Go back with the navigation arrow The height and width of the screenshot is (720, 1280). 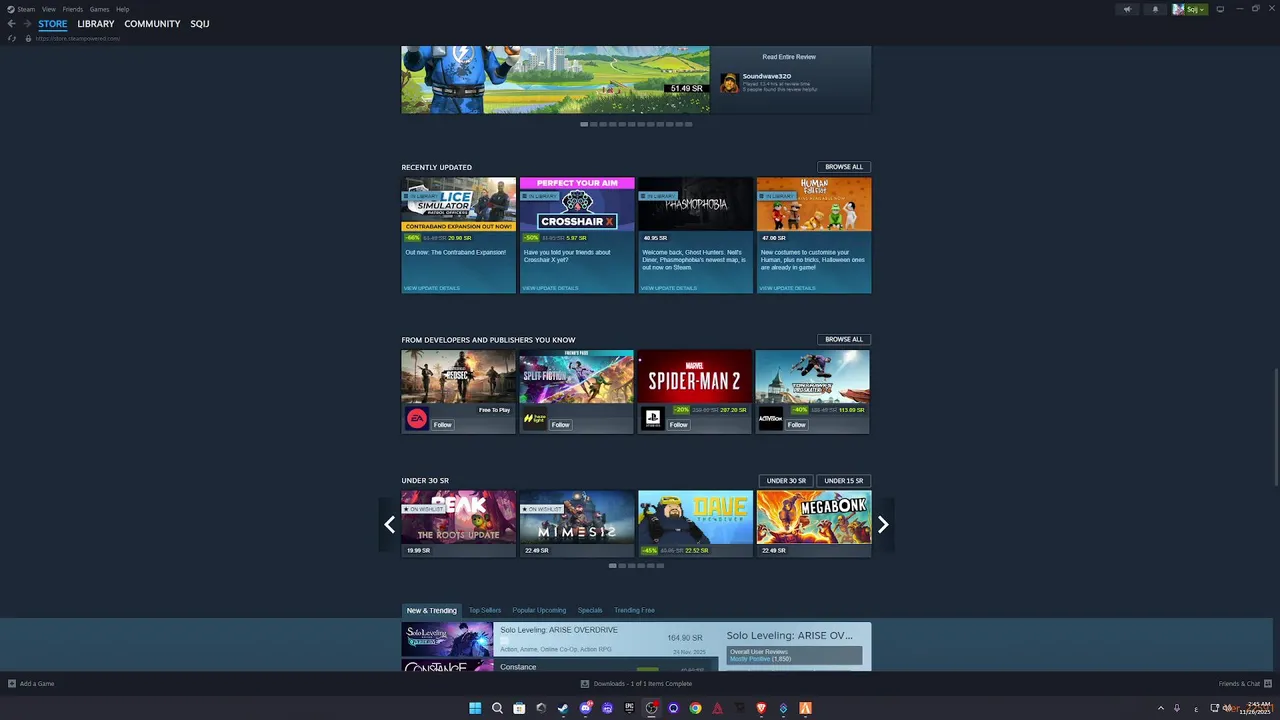[12, 24]
